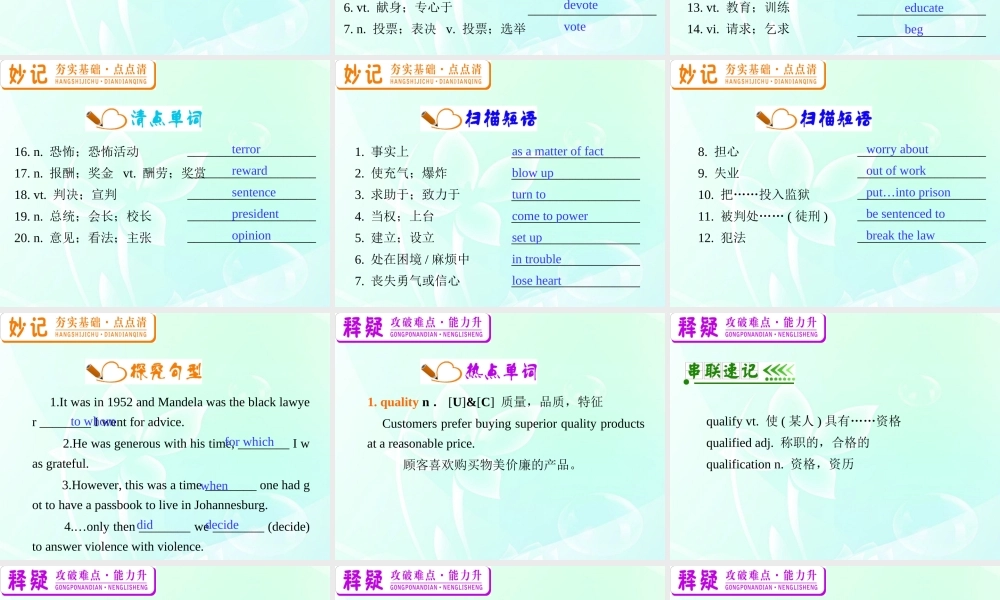Select the 探究句型 heading text
Image resolution: width=1000 pixels, height=600 pixels.
[166, 372]
